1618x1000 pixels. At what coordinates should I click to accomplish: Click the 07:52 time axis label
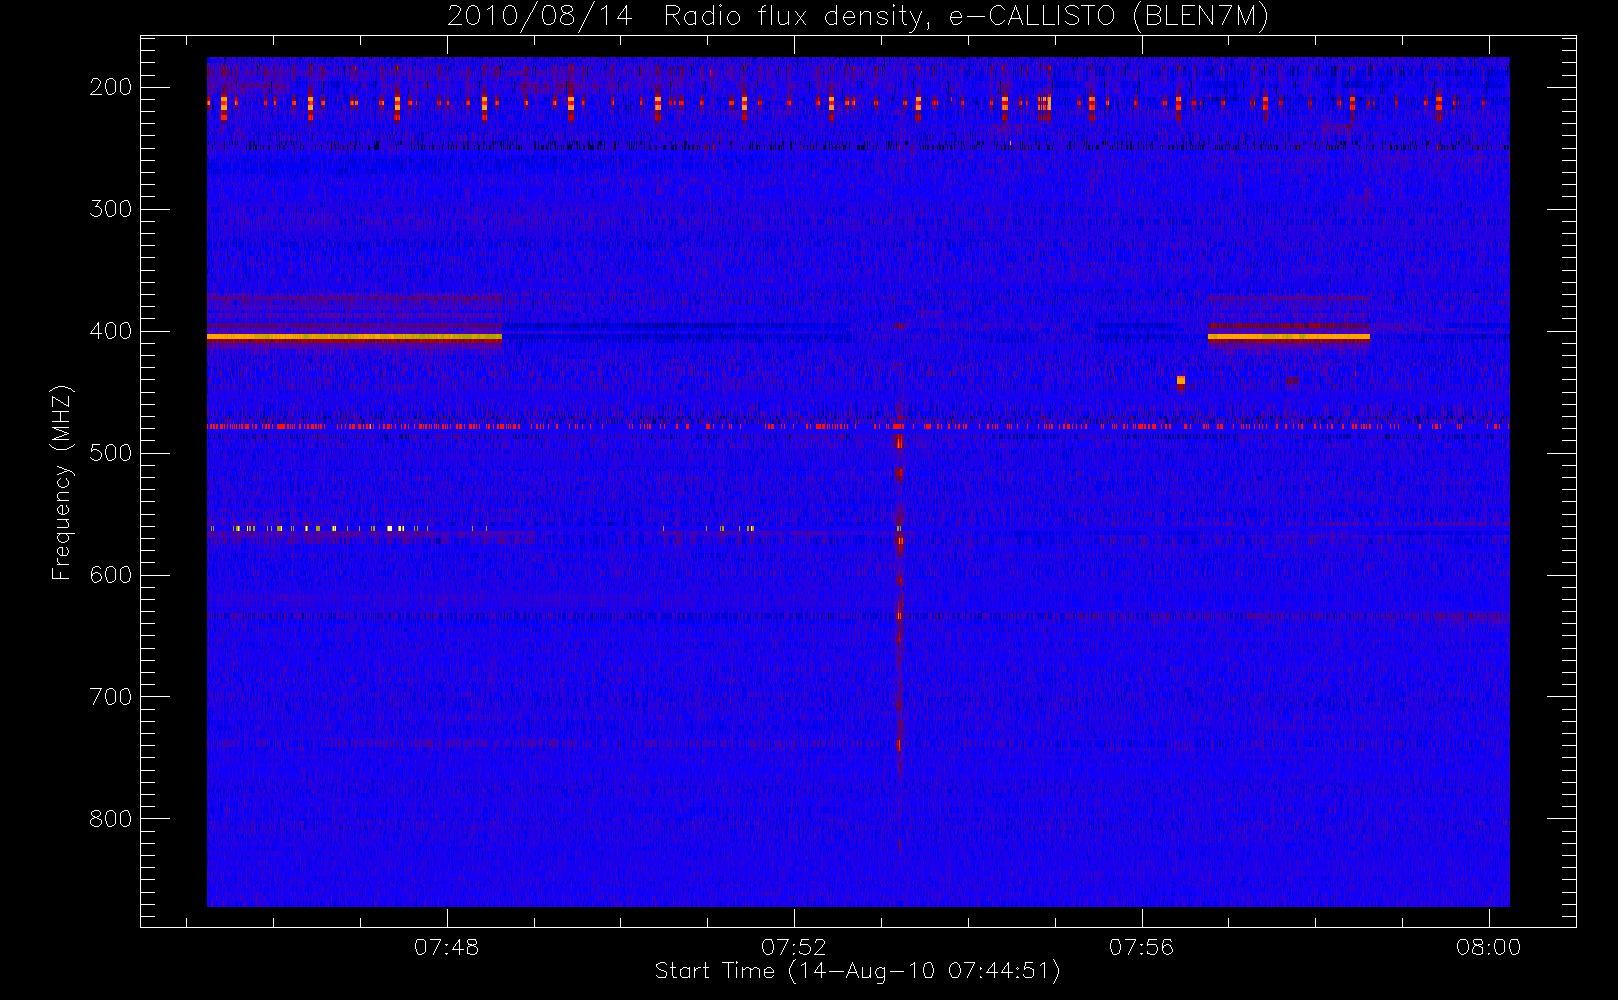pos(794,946)
